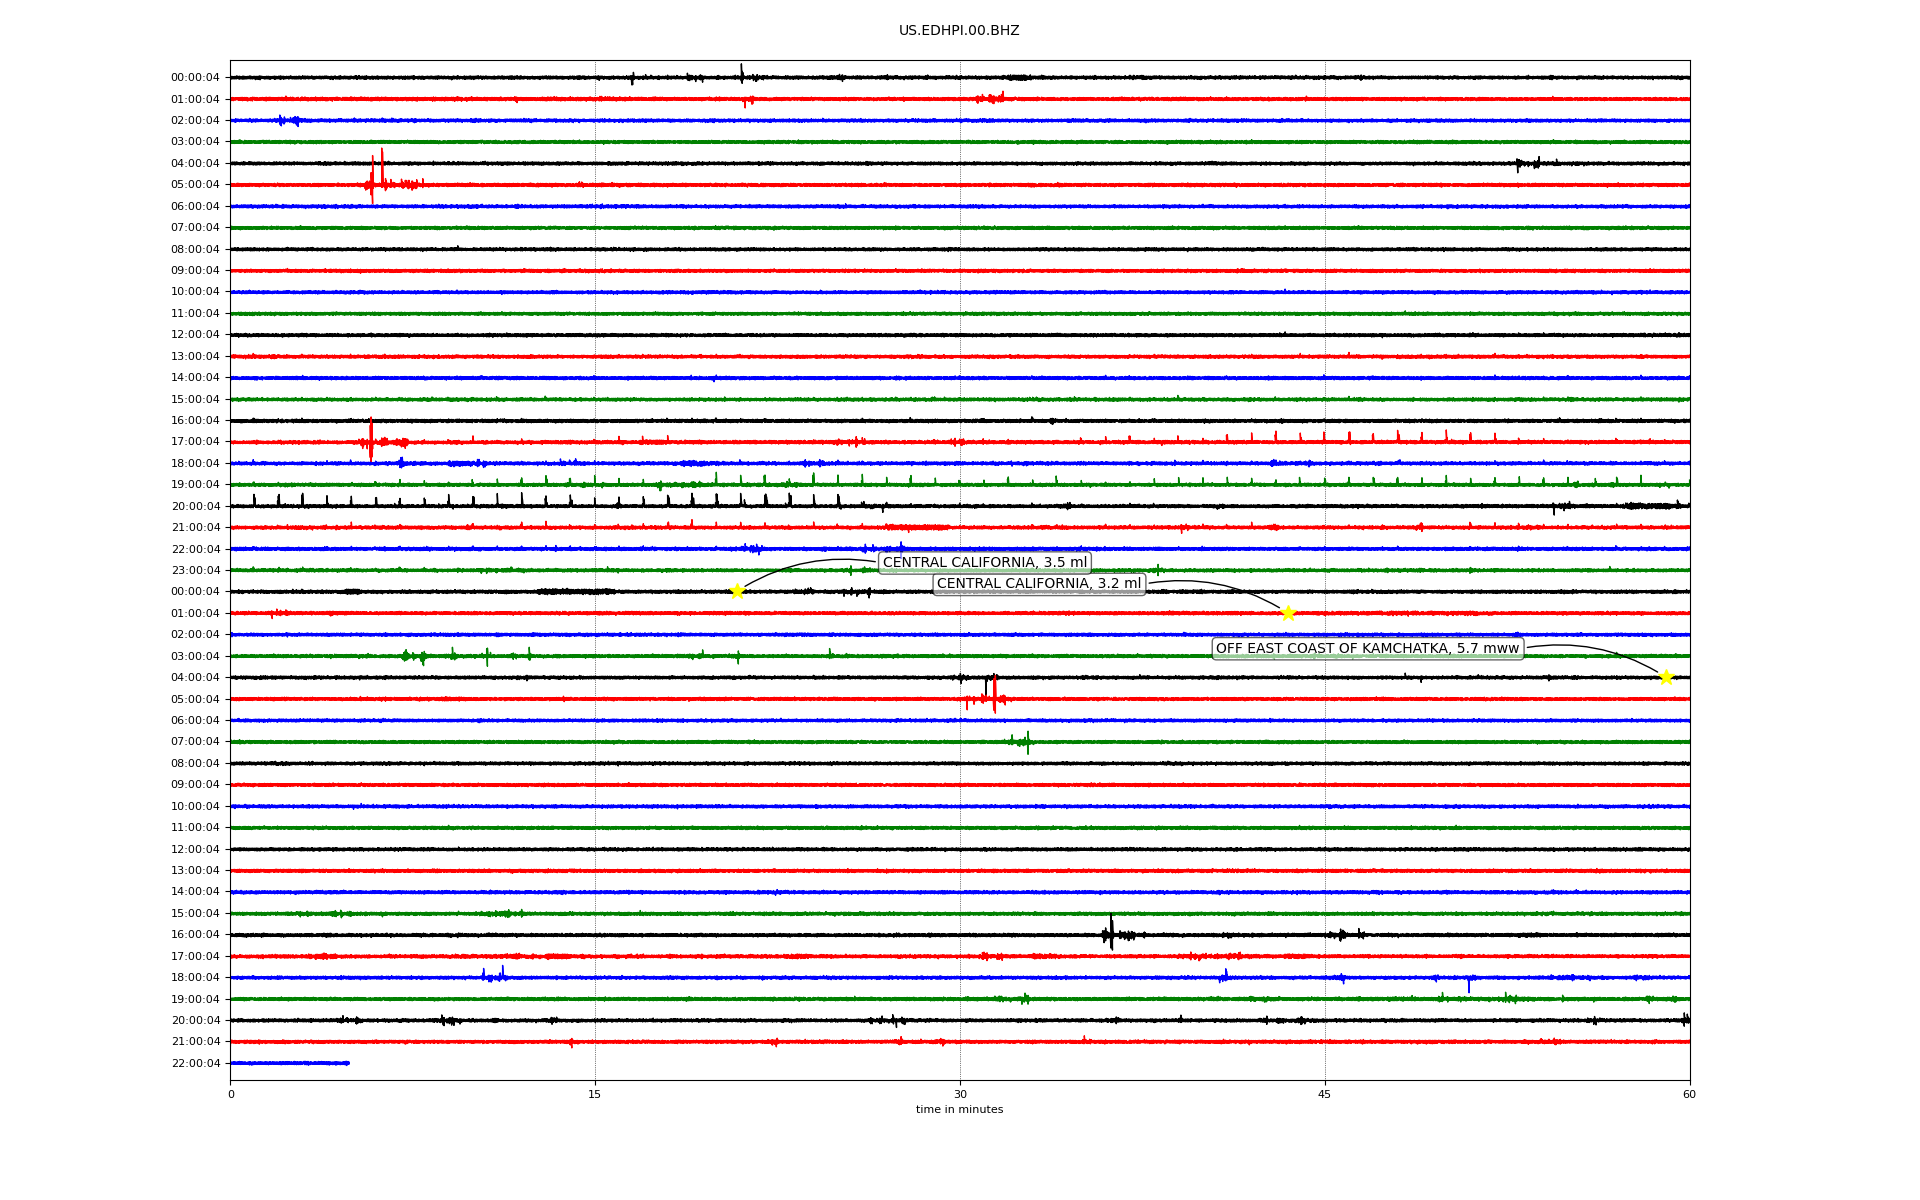This screenshot has width=1920, height=1200.
Task: Click the OFF EAST COAST OF KAMCHATKA label
Action: pyautogui.click(x=1367, y=649)
